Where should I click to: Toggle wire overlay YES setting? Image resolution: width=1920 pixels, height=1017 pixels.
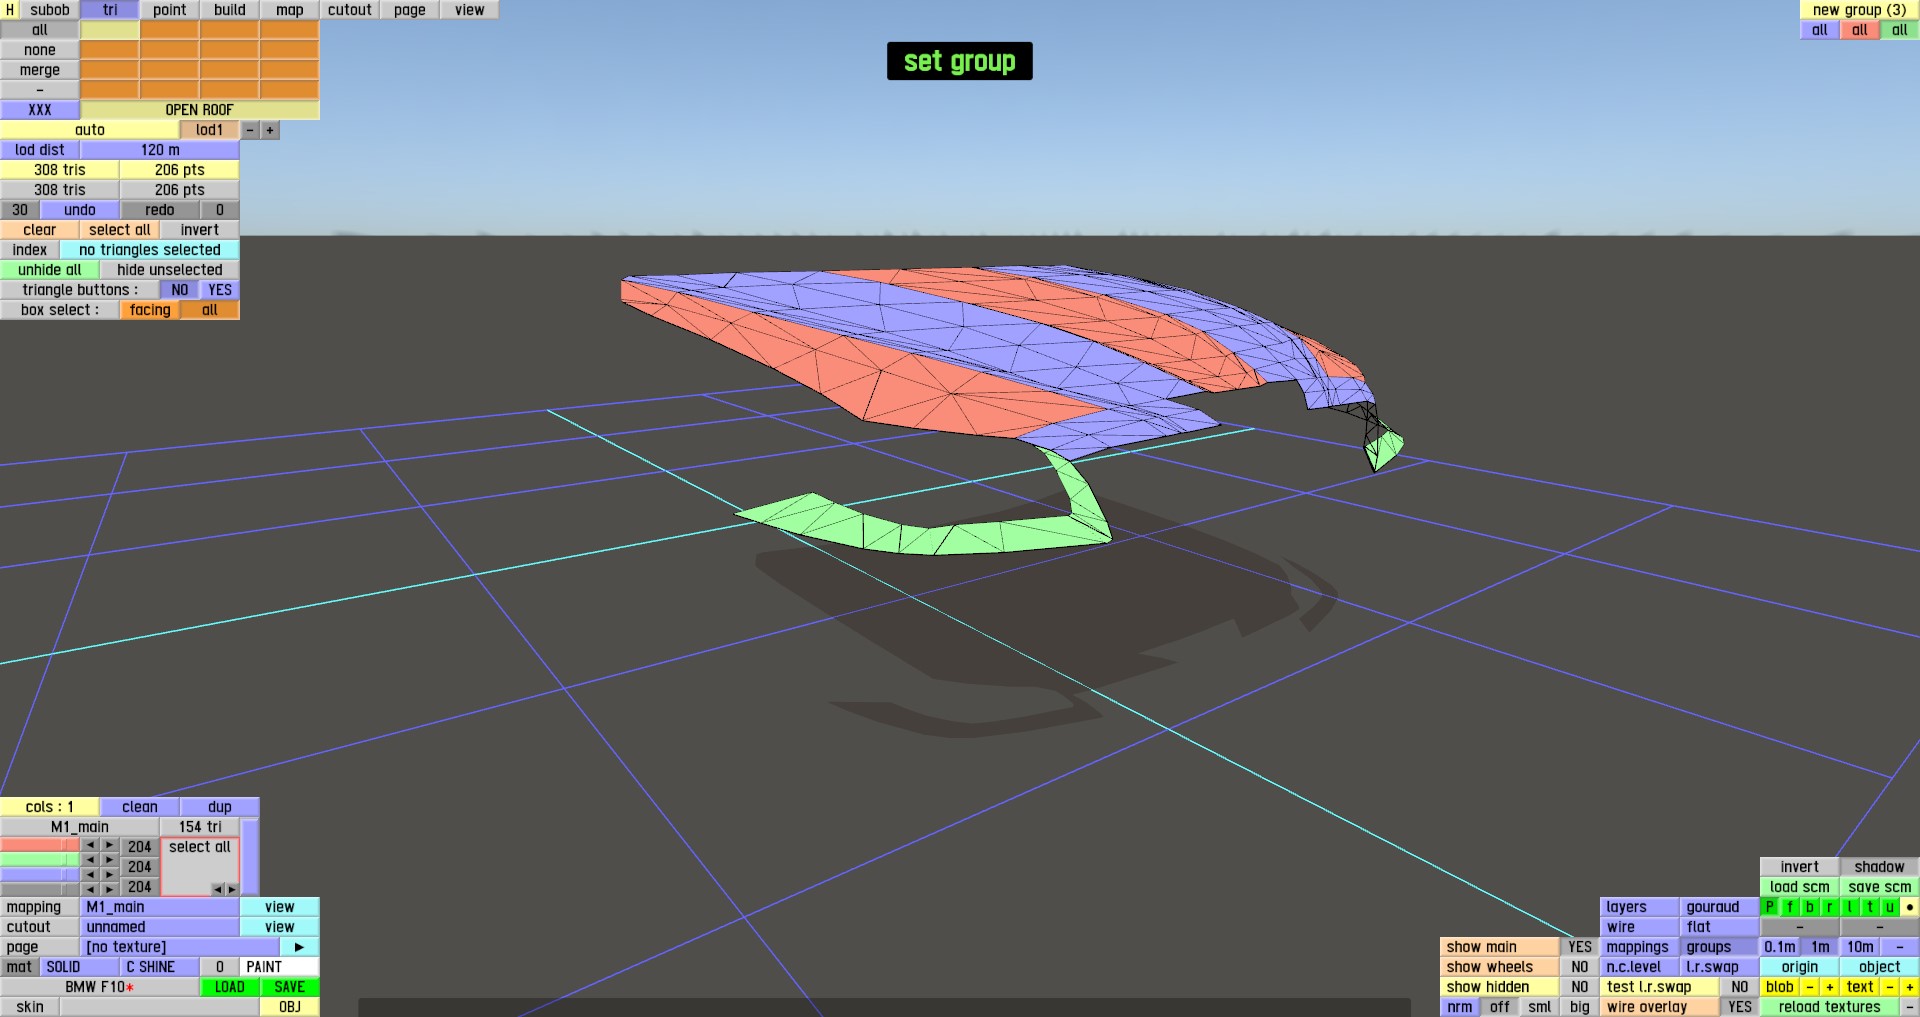pyautogui.click(x=1740, y=1007)
